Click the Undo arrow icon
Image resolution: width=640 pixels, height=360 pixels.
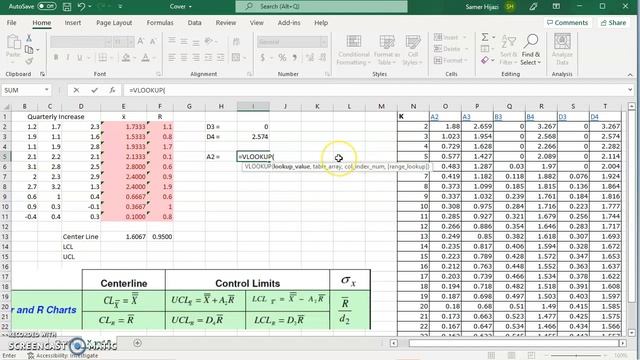coord(81,7)
